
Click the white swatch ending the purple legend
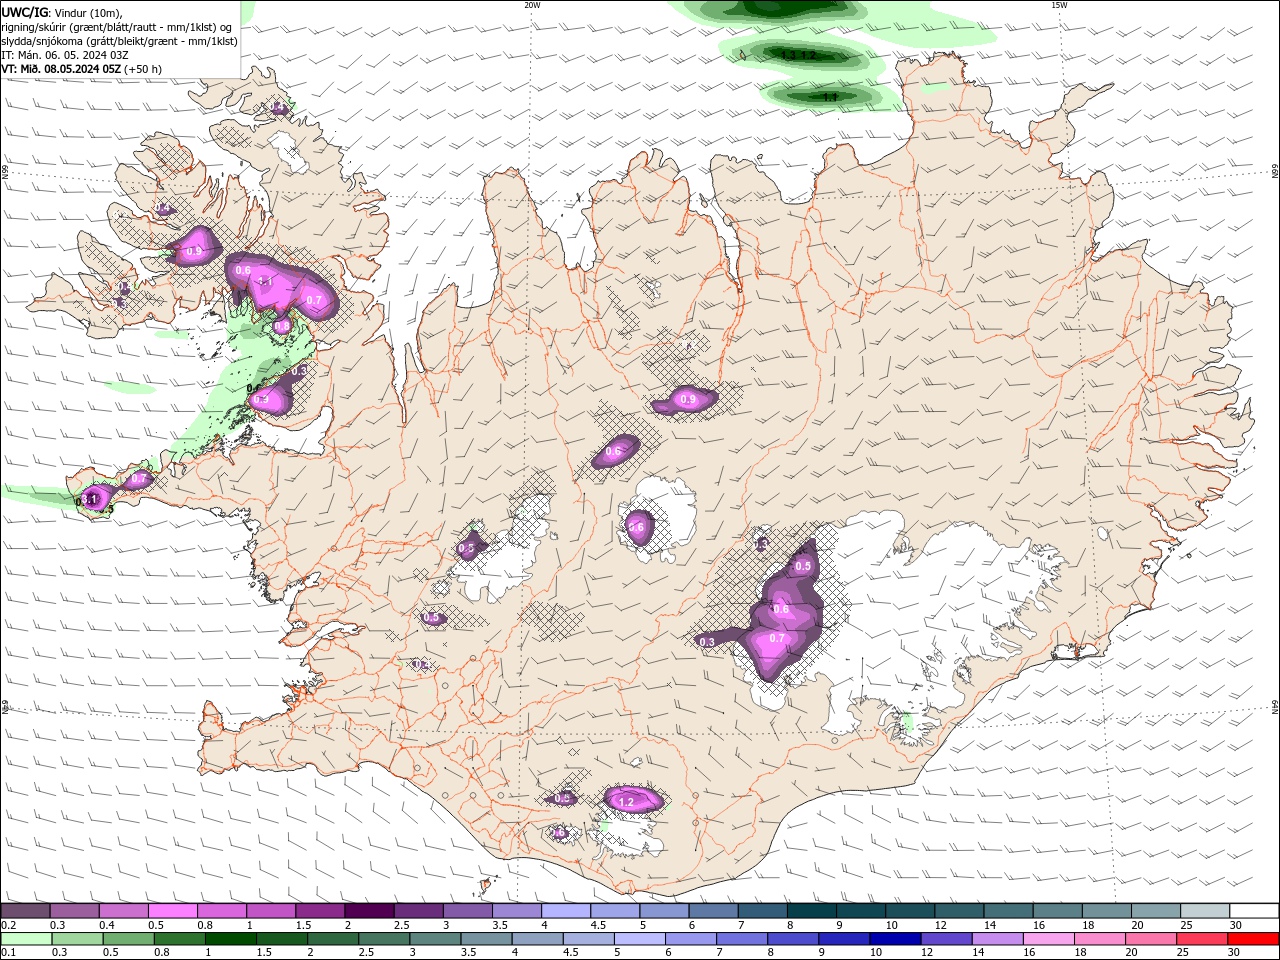[1254, 911]
